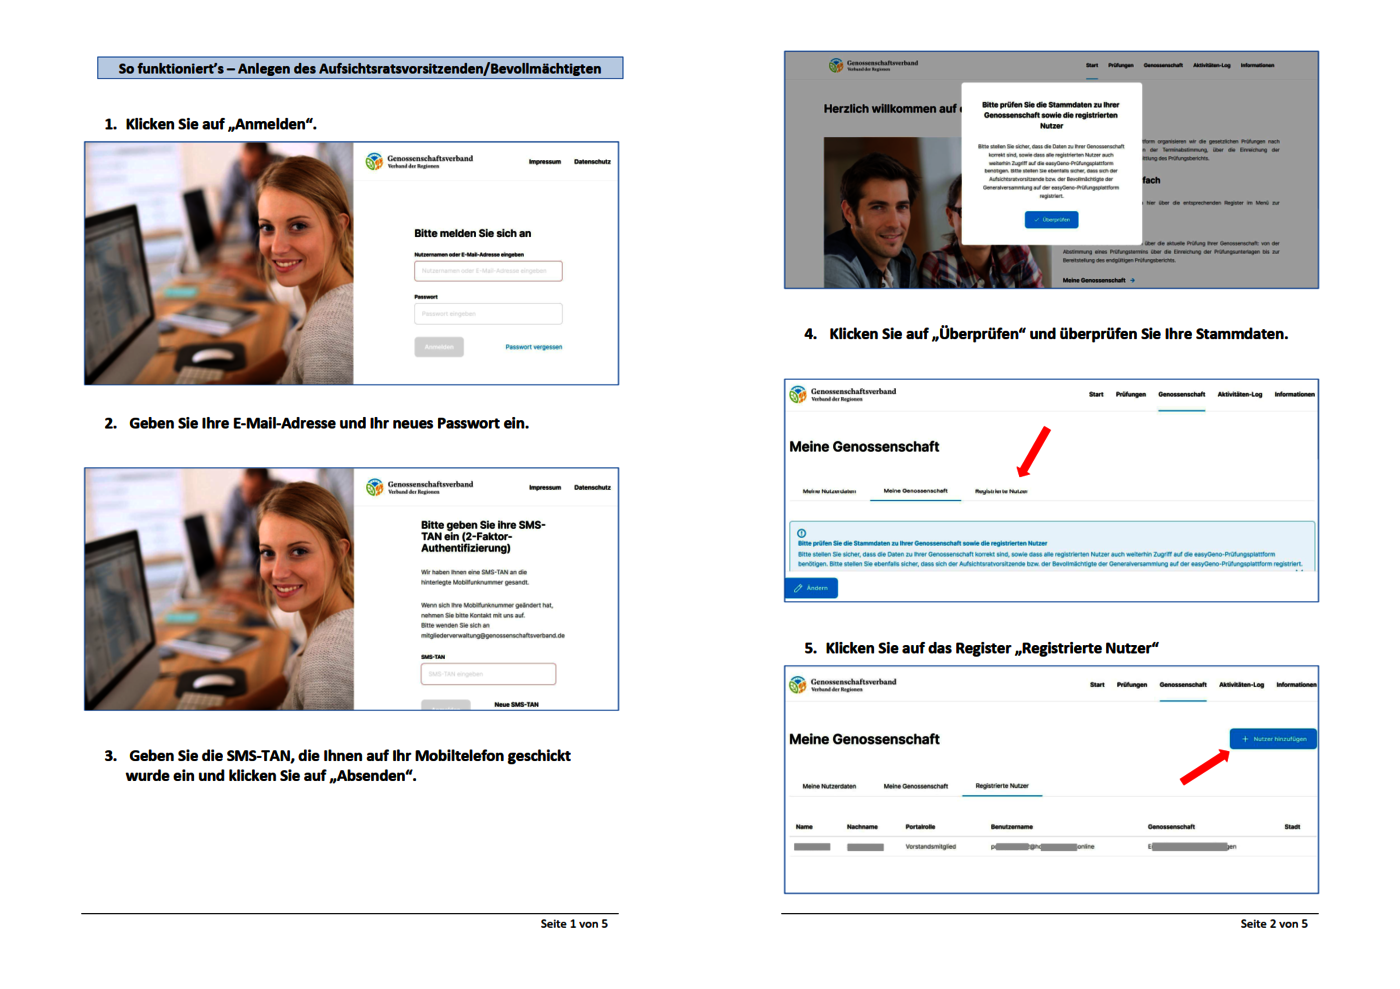Image resolution: width=1400 pixels, height=989 pixels.
Task: Focus the Nutzernamen oder E-Mail-Adresse field
Action: tap(488, 271)
